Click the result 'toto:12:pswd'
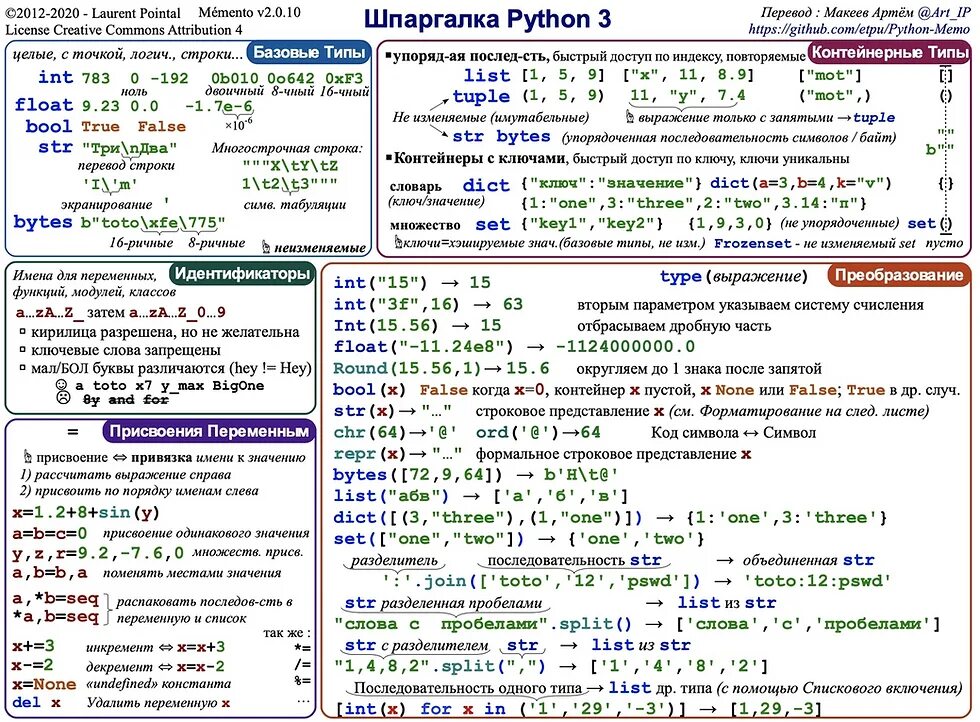The height and width of the screenshot is (722, 980). pyautogui.click(x=817, y=582)
